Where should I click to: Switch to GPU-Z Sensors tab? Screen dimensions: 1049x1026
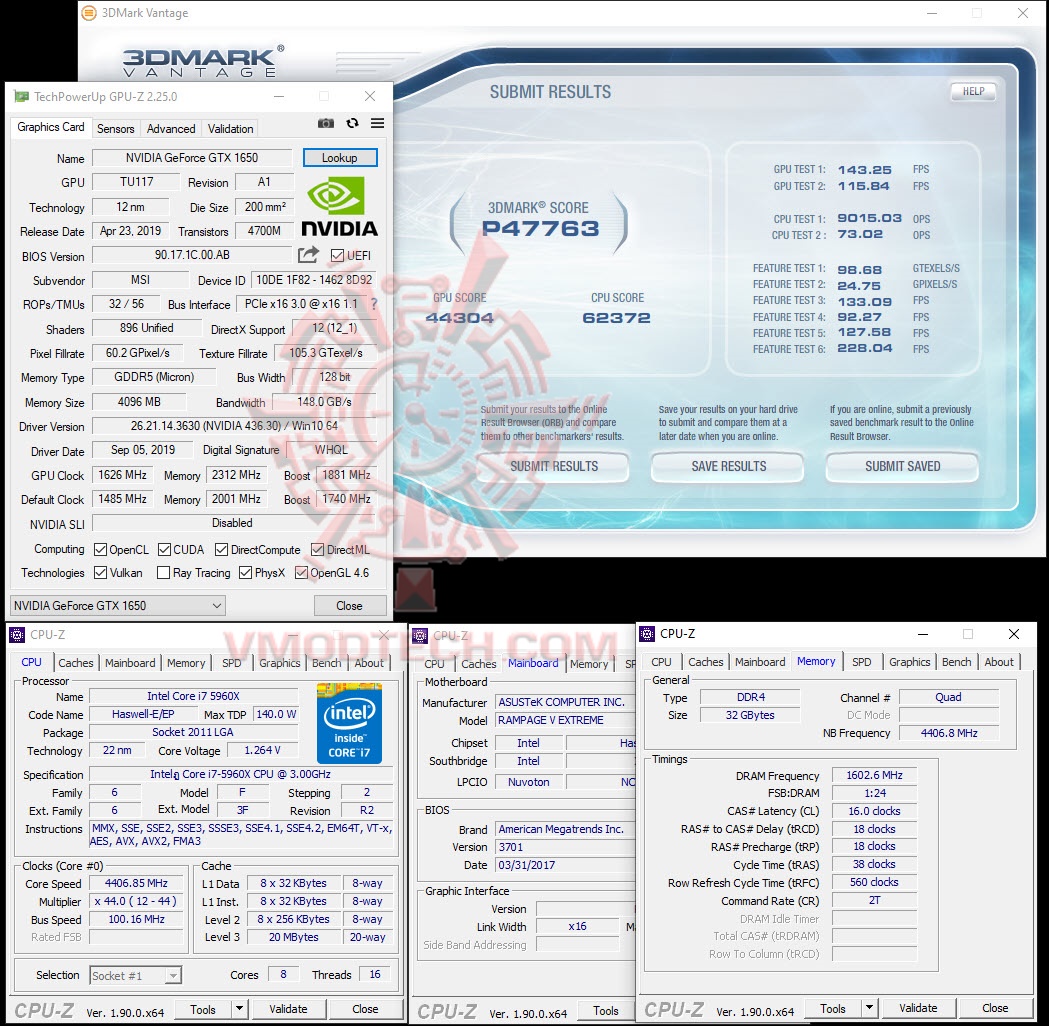coord(116,128)
